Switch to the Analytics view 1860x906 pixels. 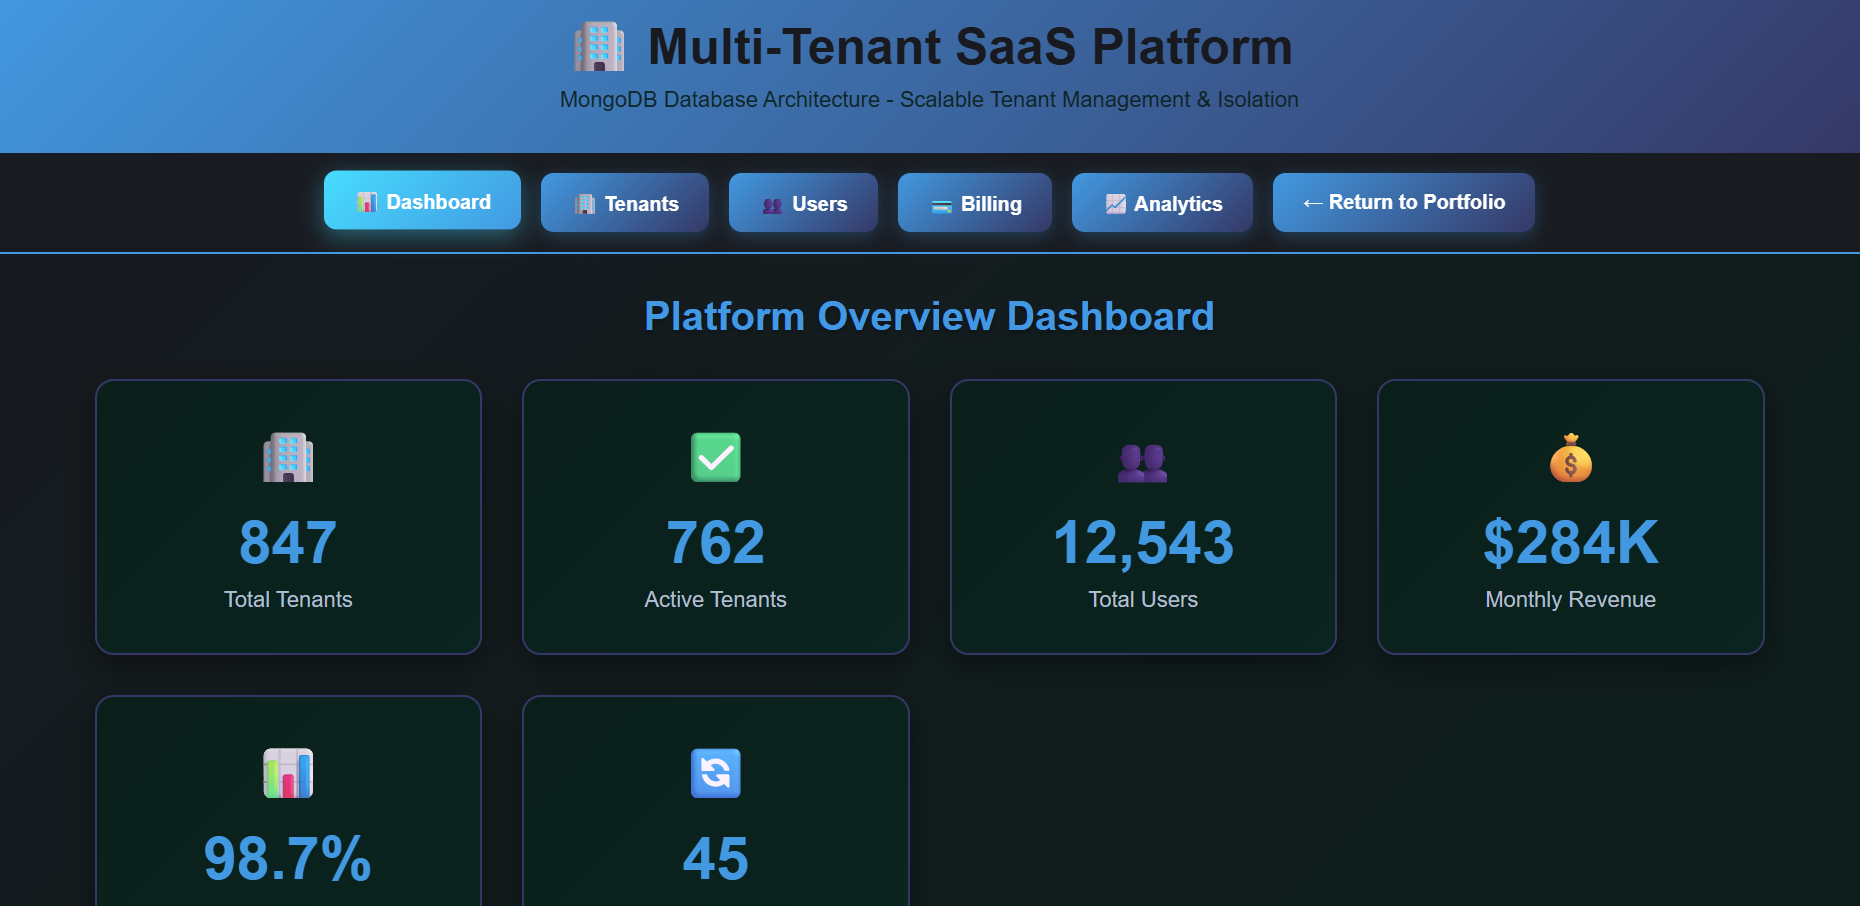click(x=1162, y=202)
